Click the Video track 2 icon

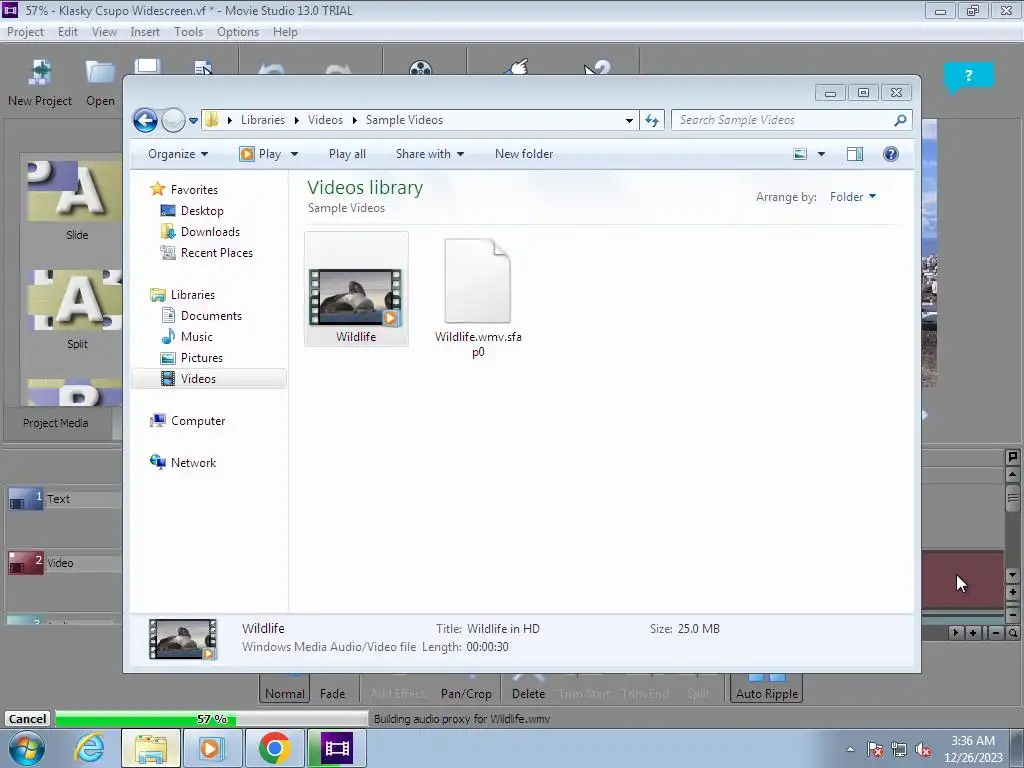click(x=25, y=563)
